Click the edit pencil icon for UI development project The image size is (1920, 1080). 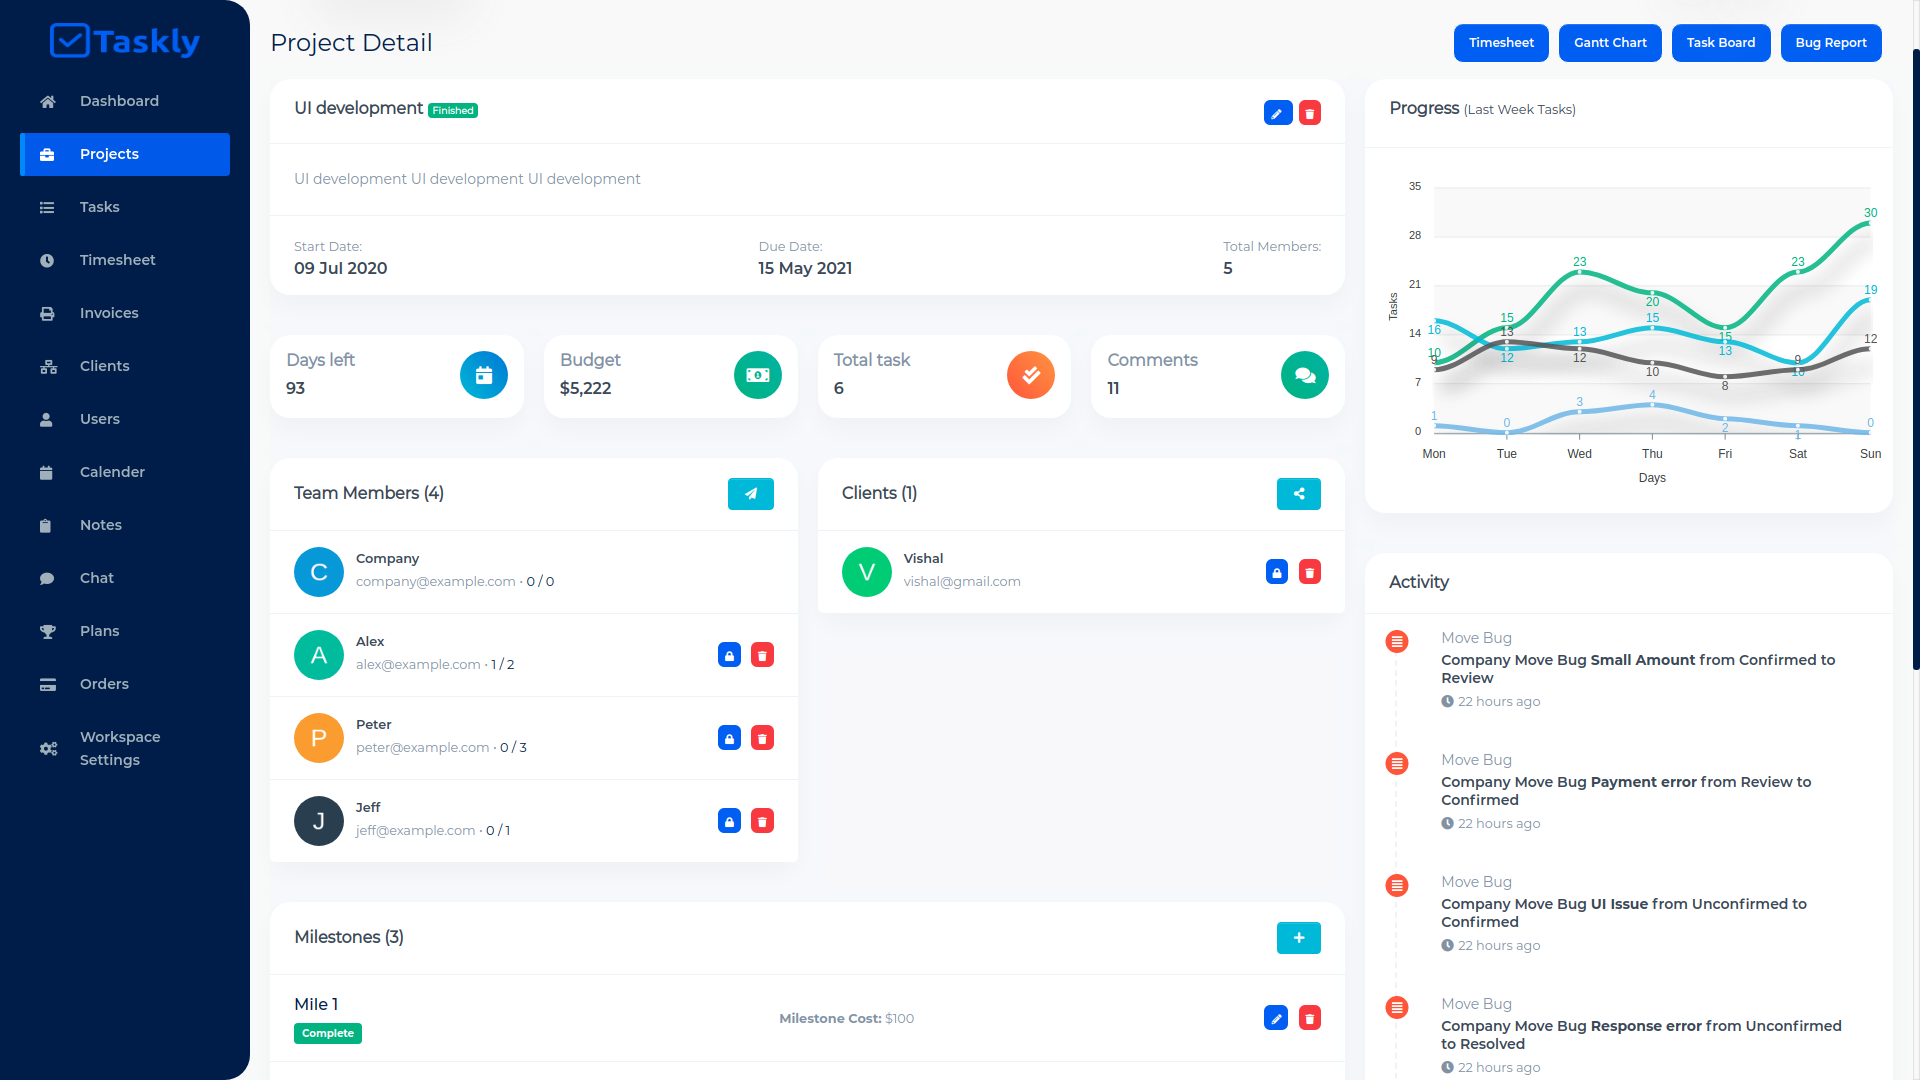(1277, 113)
